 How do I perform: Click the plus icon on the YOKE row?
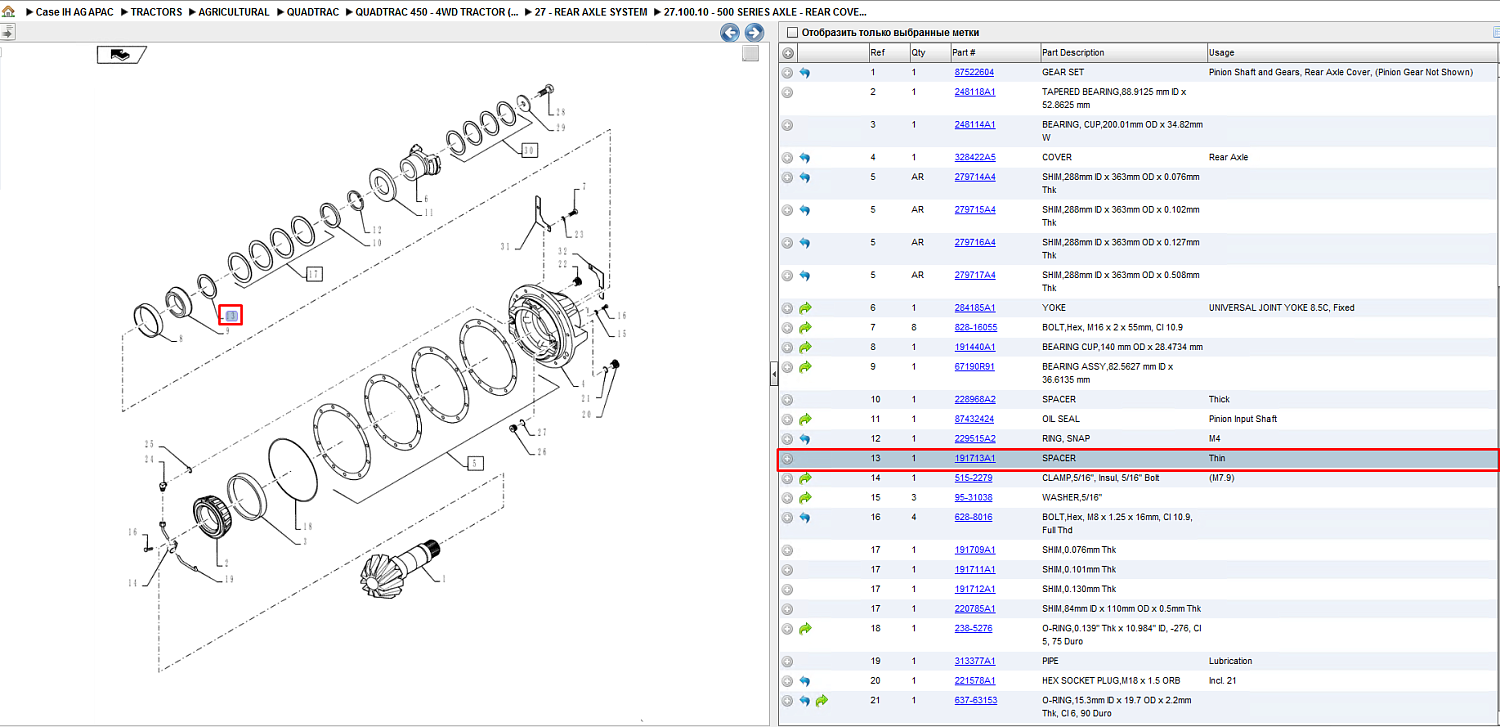pyautogui.click(x=788, y=308)
